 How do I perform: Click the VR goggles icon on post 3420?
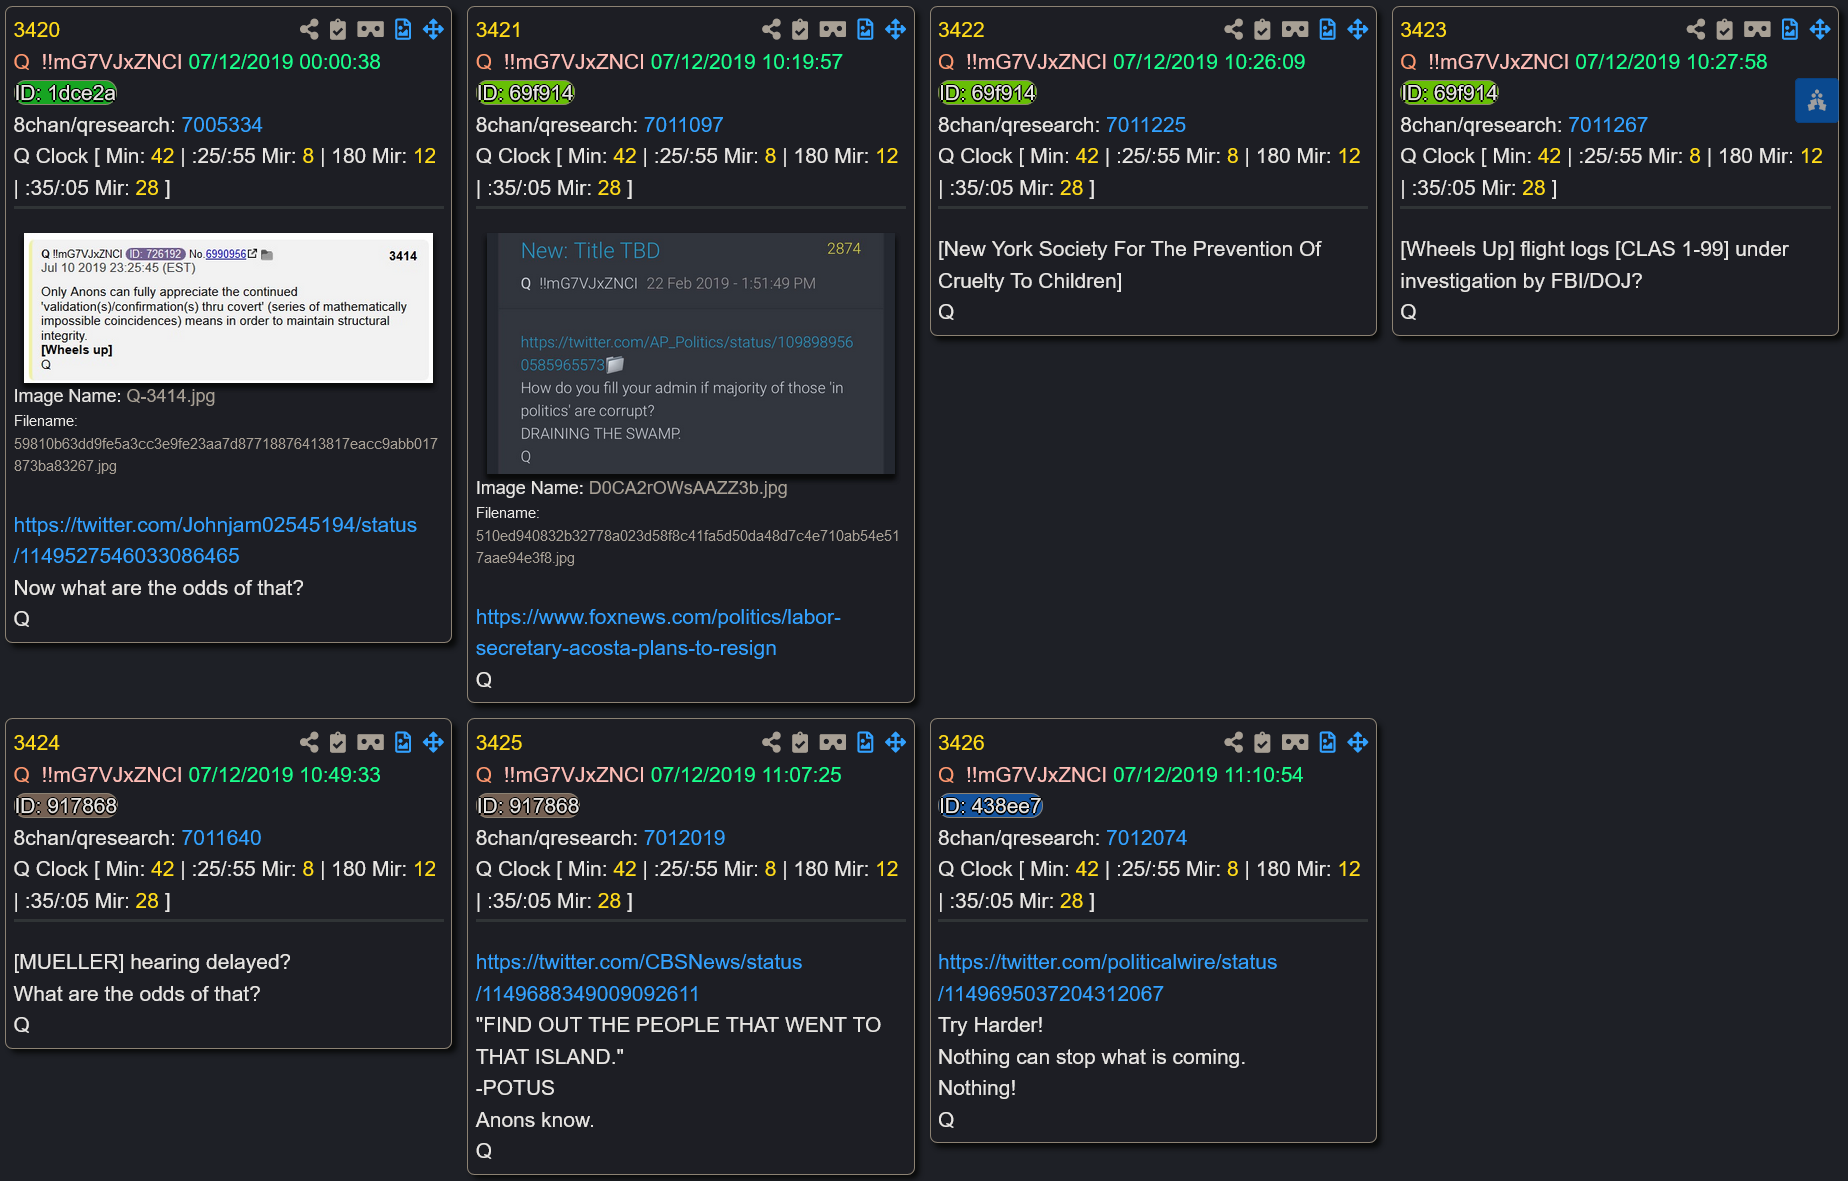[x=370, y=30]
